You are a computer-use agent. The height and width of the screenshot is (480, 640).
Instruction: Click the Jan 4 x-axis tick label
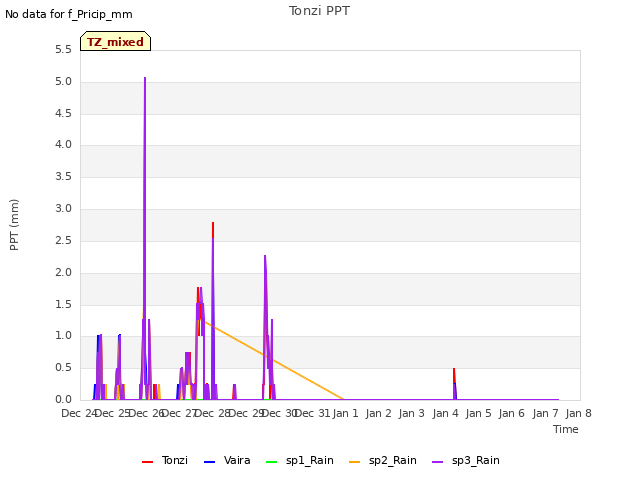pyautogui.click(x=445, y=413)
